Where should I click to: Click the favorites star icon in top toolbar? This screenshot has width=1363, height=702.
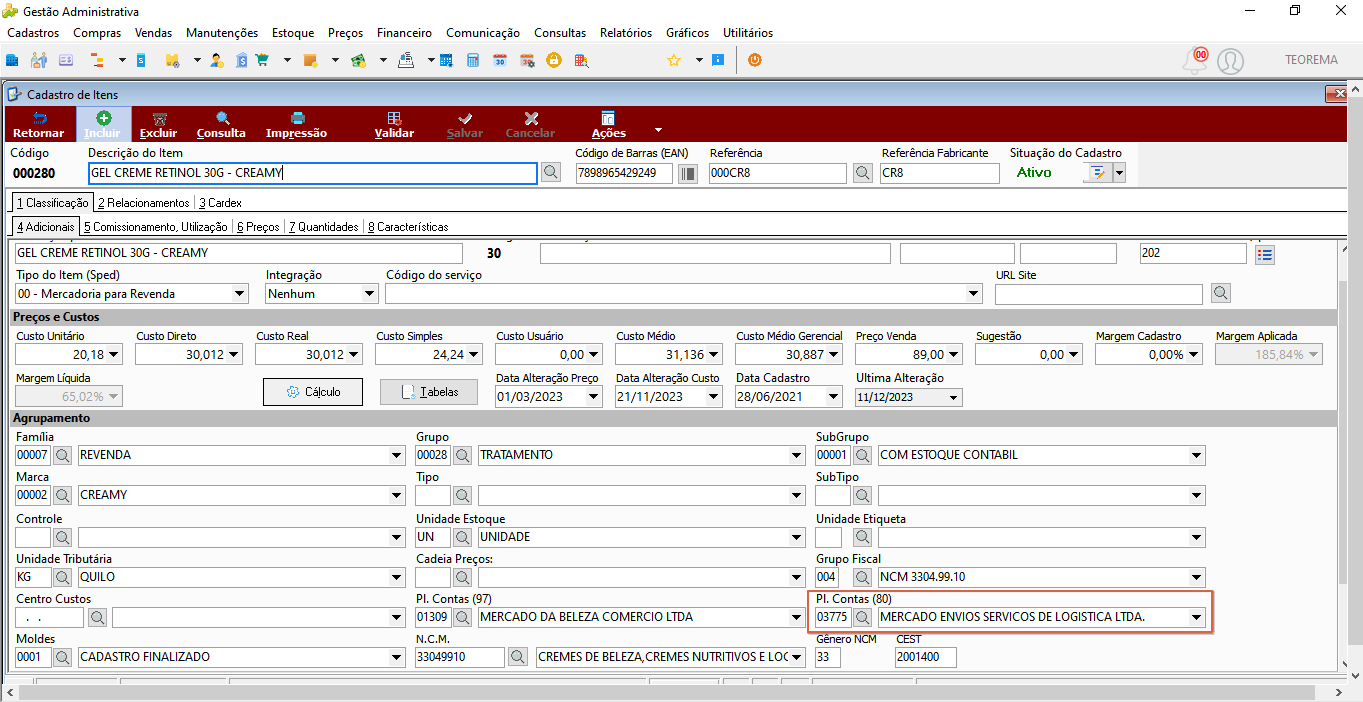coord(674,60)
